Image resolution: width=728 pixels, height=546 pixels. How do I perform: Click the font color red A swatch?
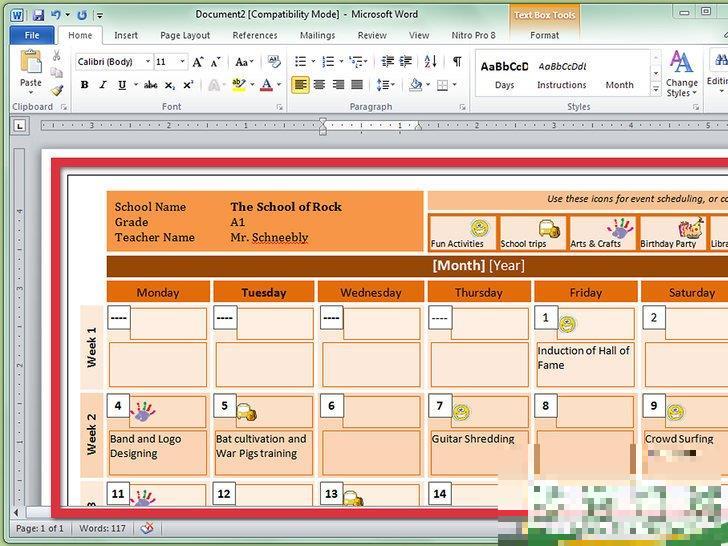coord(267,86)
